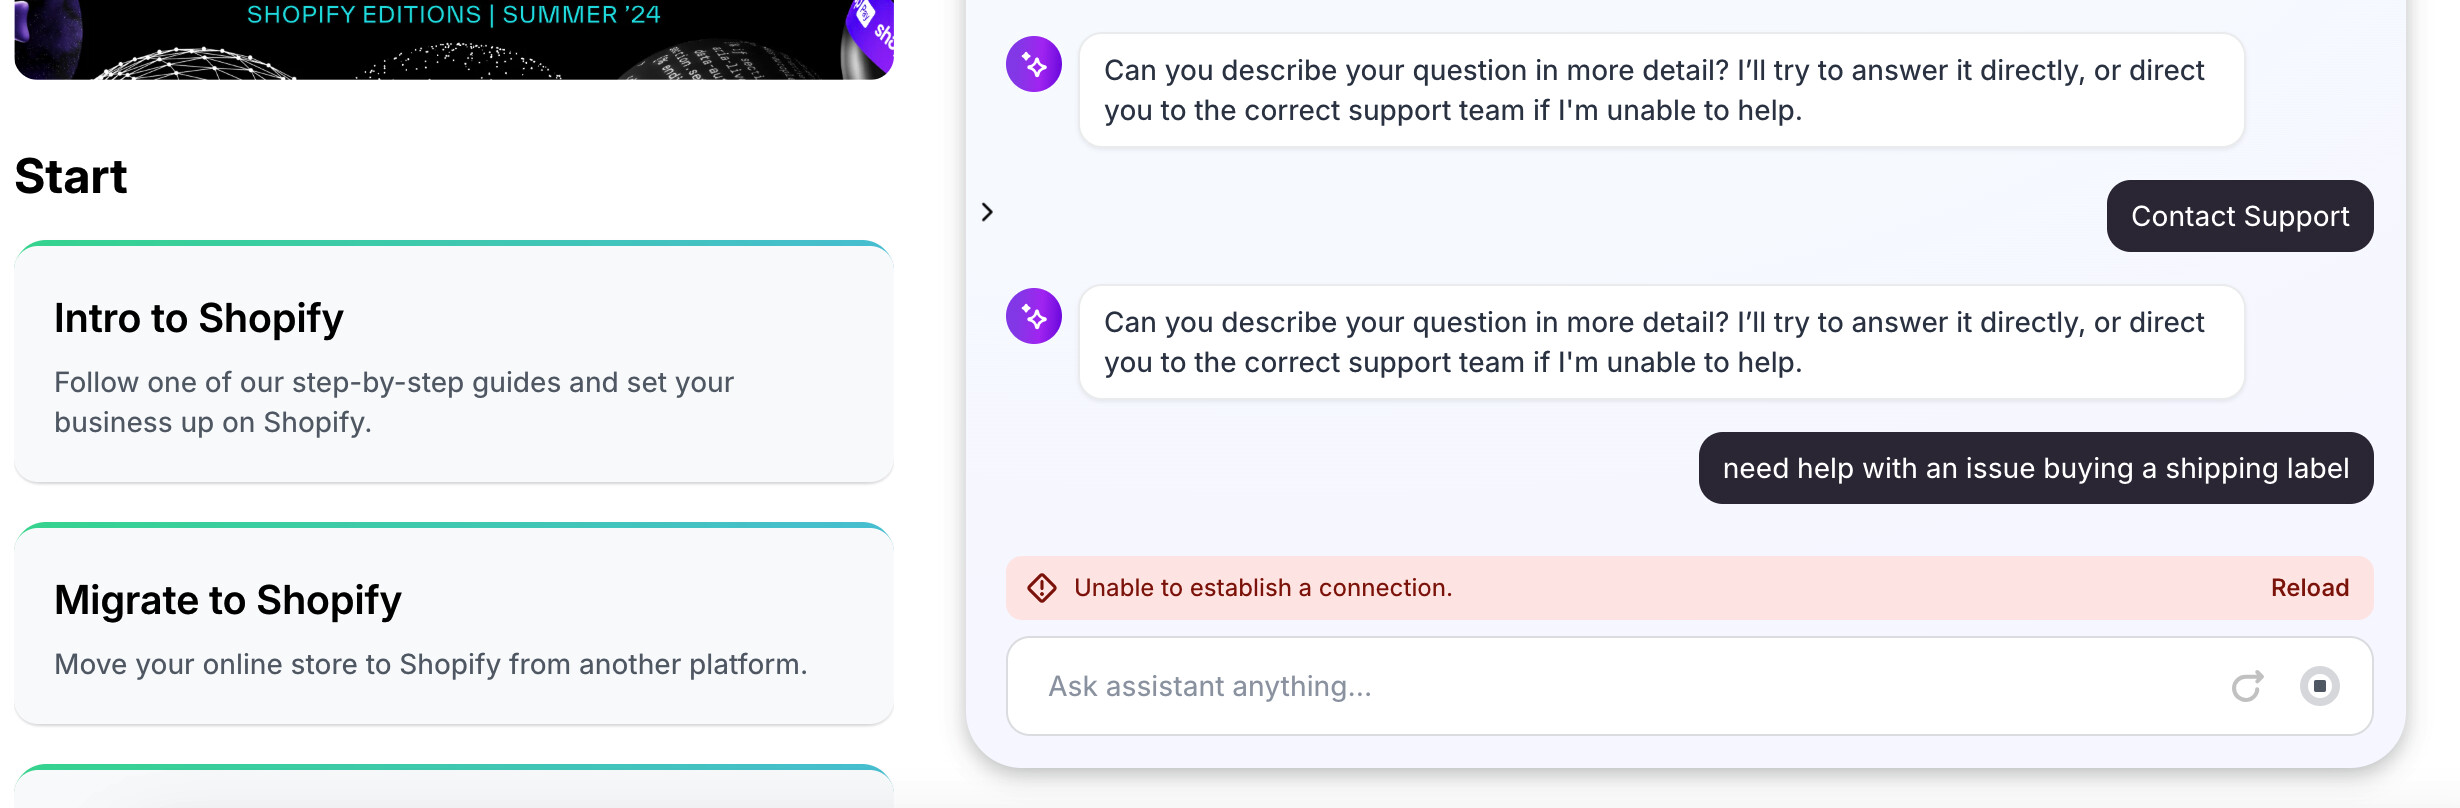Image resolution: width=2460 pixels, height=808 pixels.
Task: Collapse the assistant chat panel using the chevron arrow
Action: point(987,212)
